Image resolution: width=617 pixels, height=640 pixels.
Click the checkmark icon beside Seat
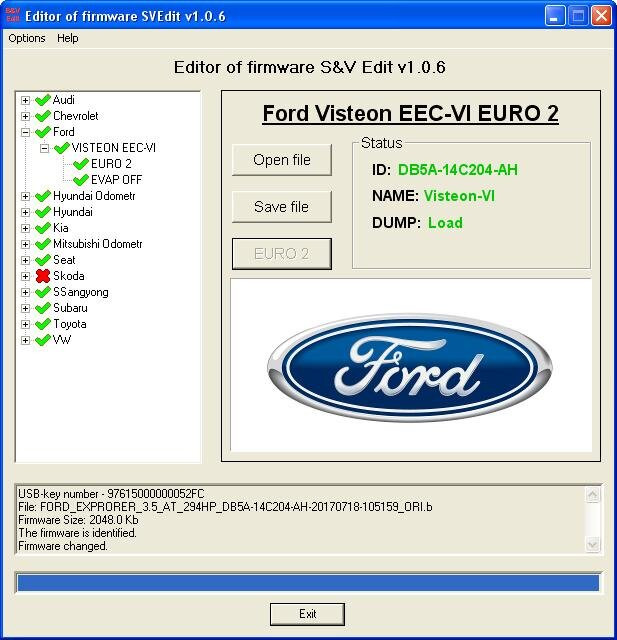(x=42, y=260)
